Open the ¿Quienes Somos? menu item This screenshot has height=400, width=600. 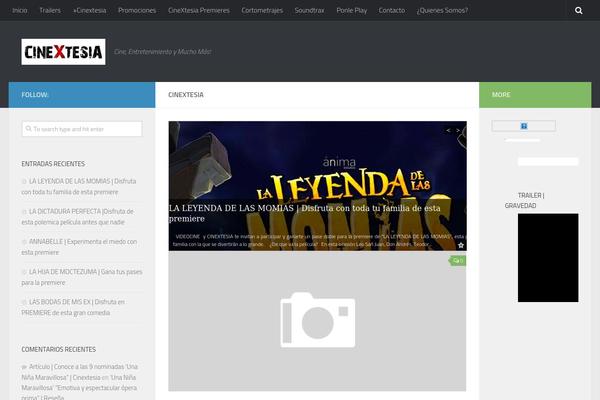coord(442,10)
